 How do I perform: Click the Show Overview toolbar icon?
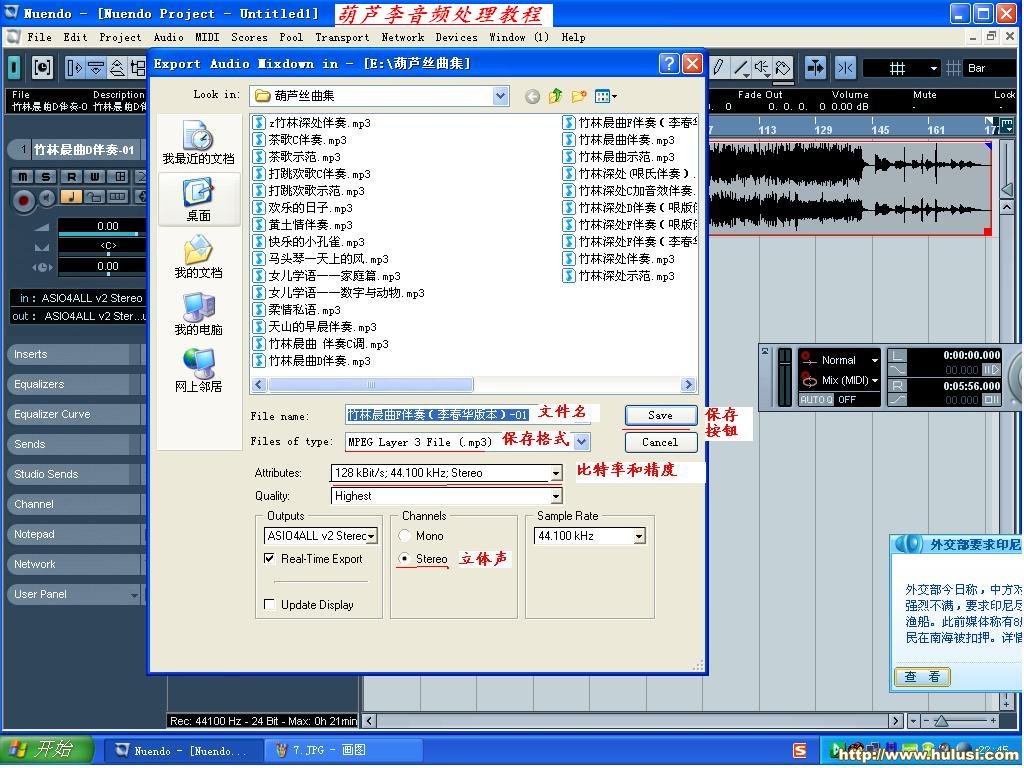(118, 67)
